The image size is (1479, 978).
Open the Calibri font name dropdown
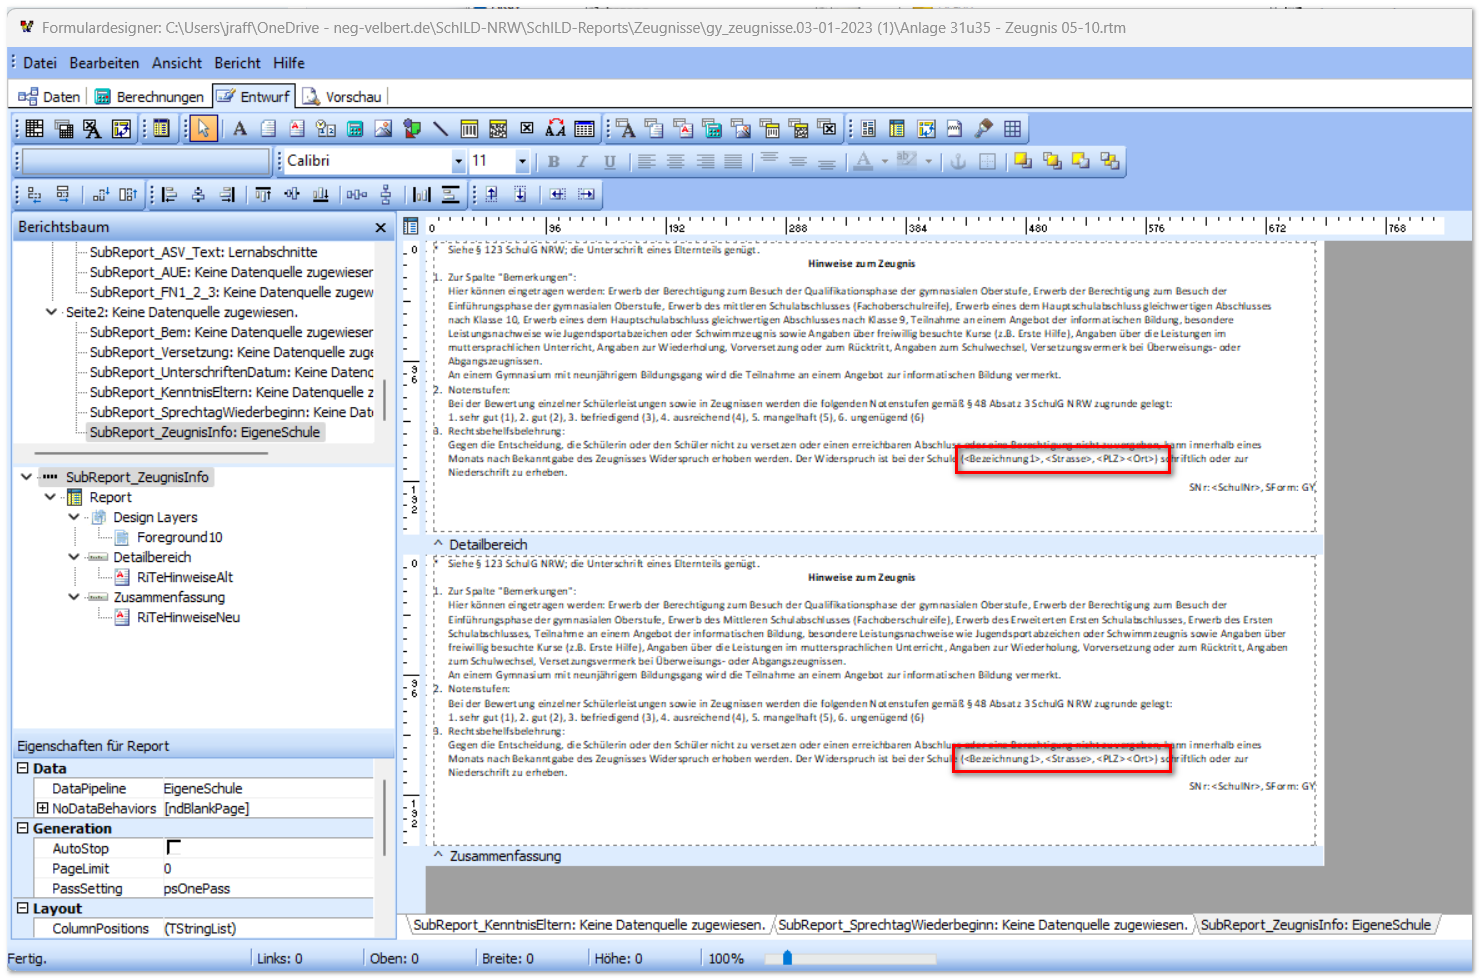click(458, 162)
